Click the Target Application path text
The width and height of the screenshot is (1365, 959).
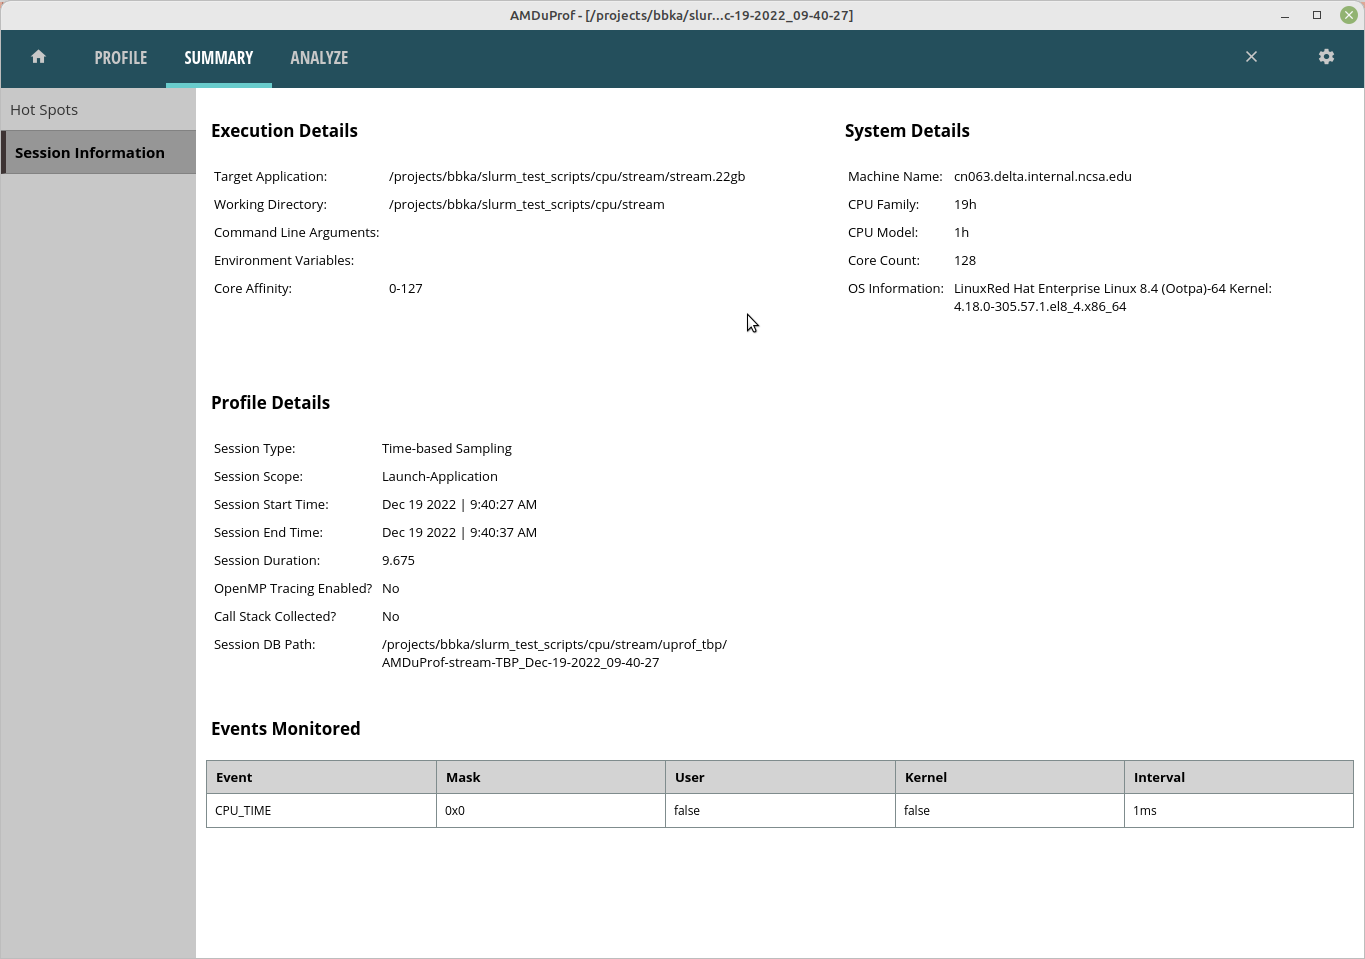pos(566,176)
